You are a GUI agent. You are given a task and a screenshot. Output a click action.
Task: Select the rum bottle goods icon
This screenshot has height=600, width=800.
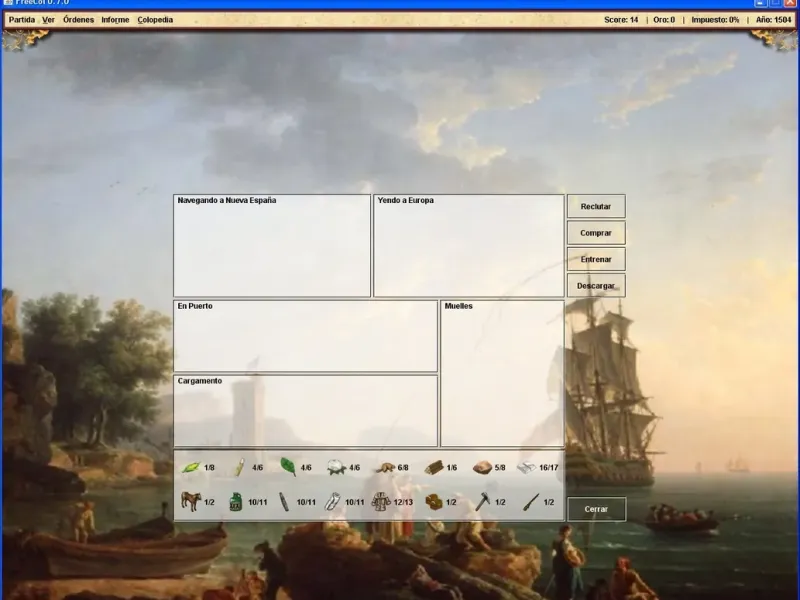(x=236, y=502)
